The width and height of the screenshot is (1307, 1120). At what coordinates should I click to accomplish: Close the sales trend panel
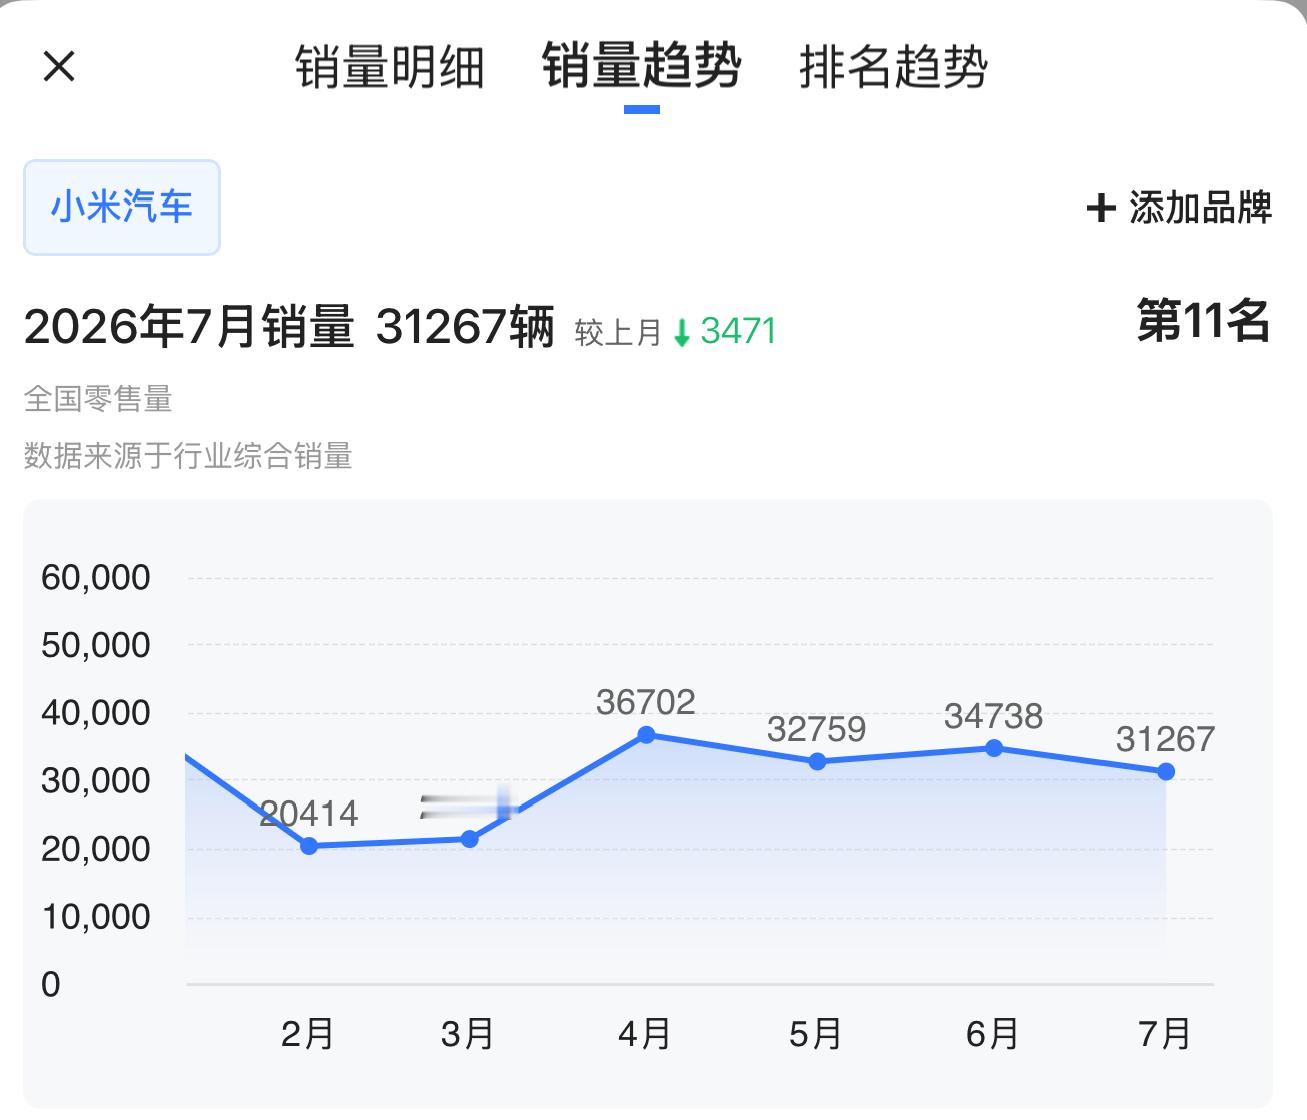(59, 67)
